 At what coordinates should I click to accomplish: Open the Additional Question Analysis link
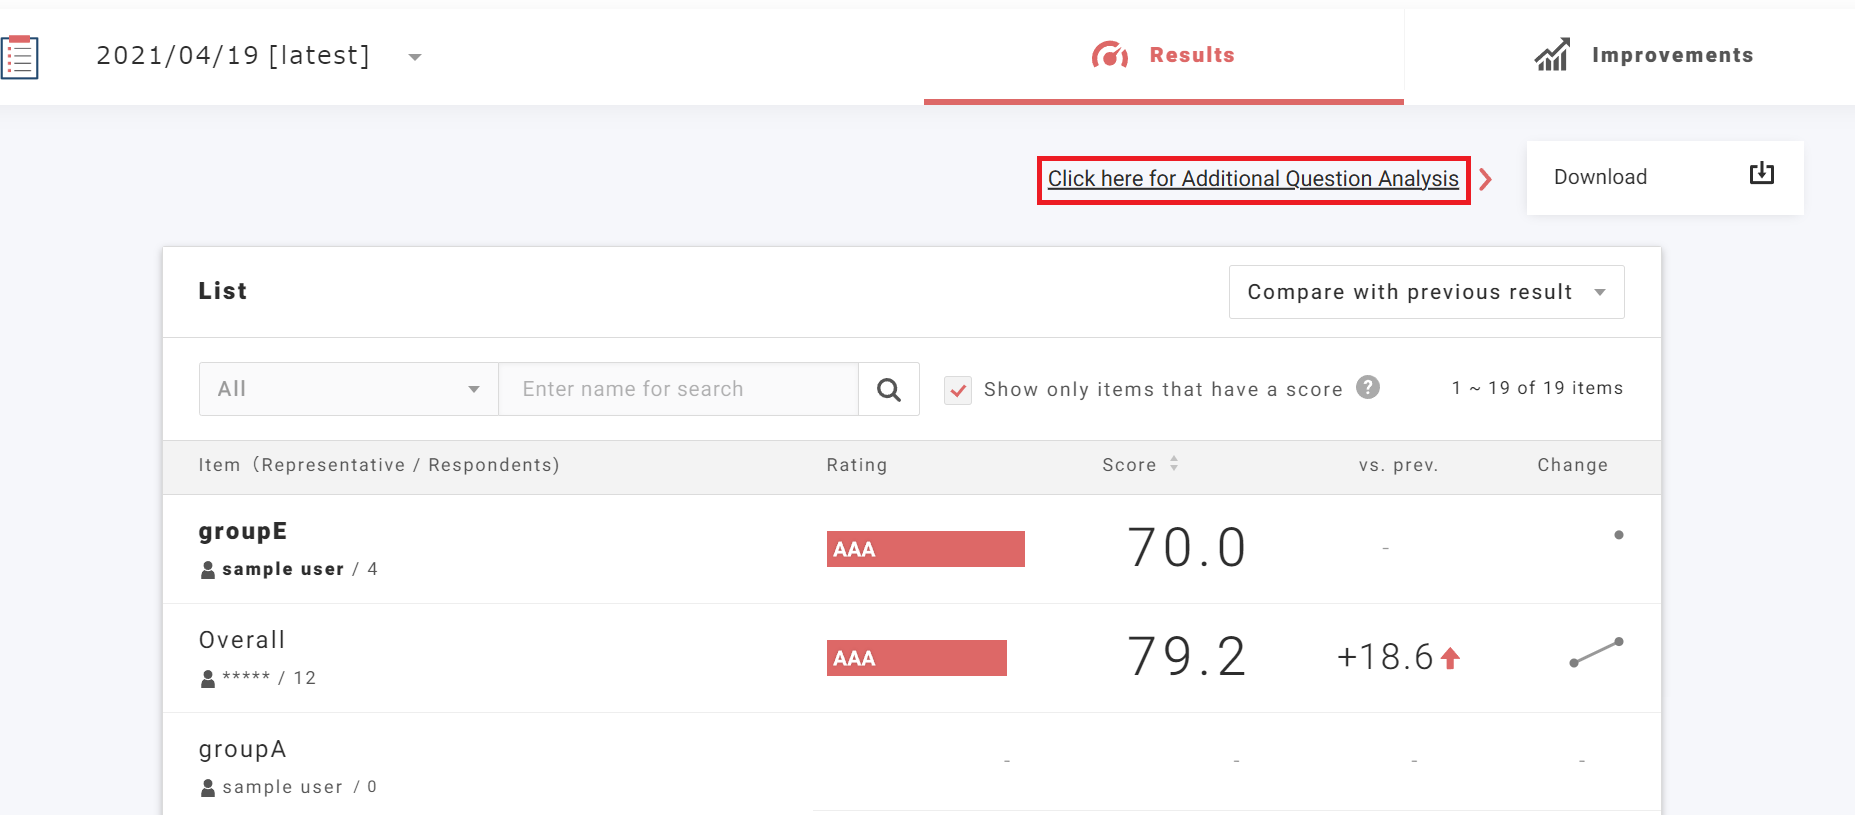(1252, 179)
